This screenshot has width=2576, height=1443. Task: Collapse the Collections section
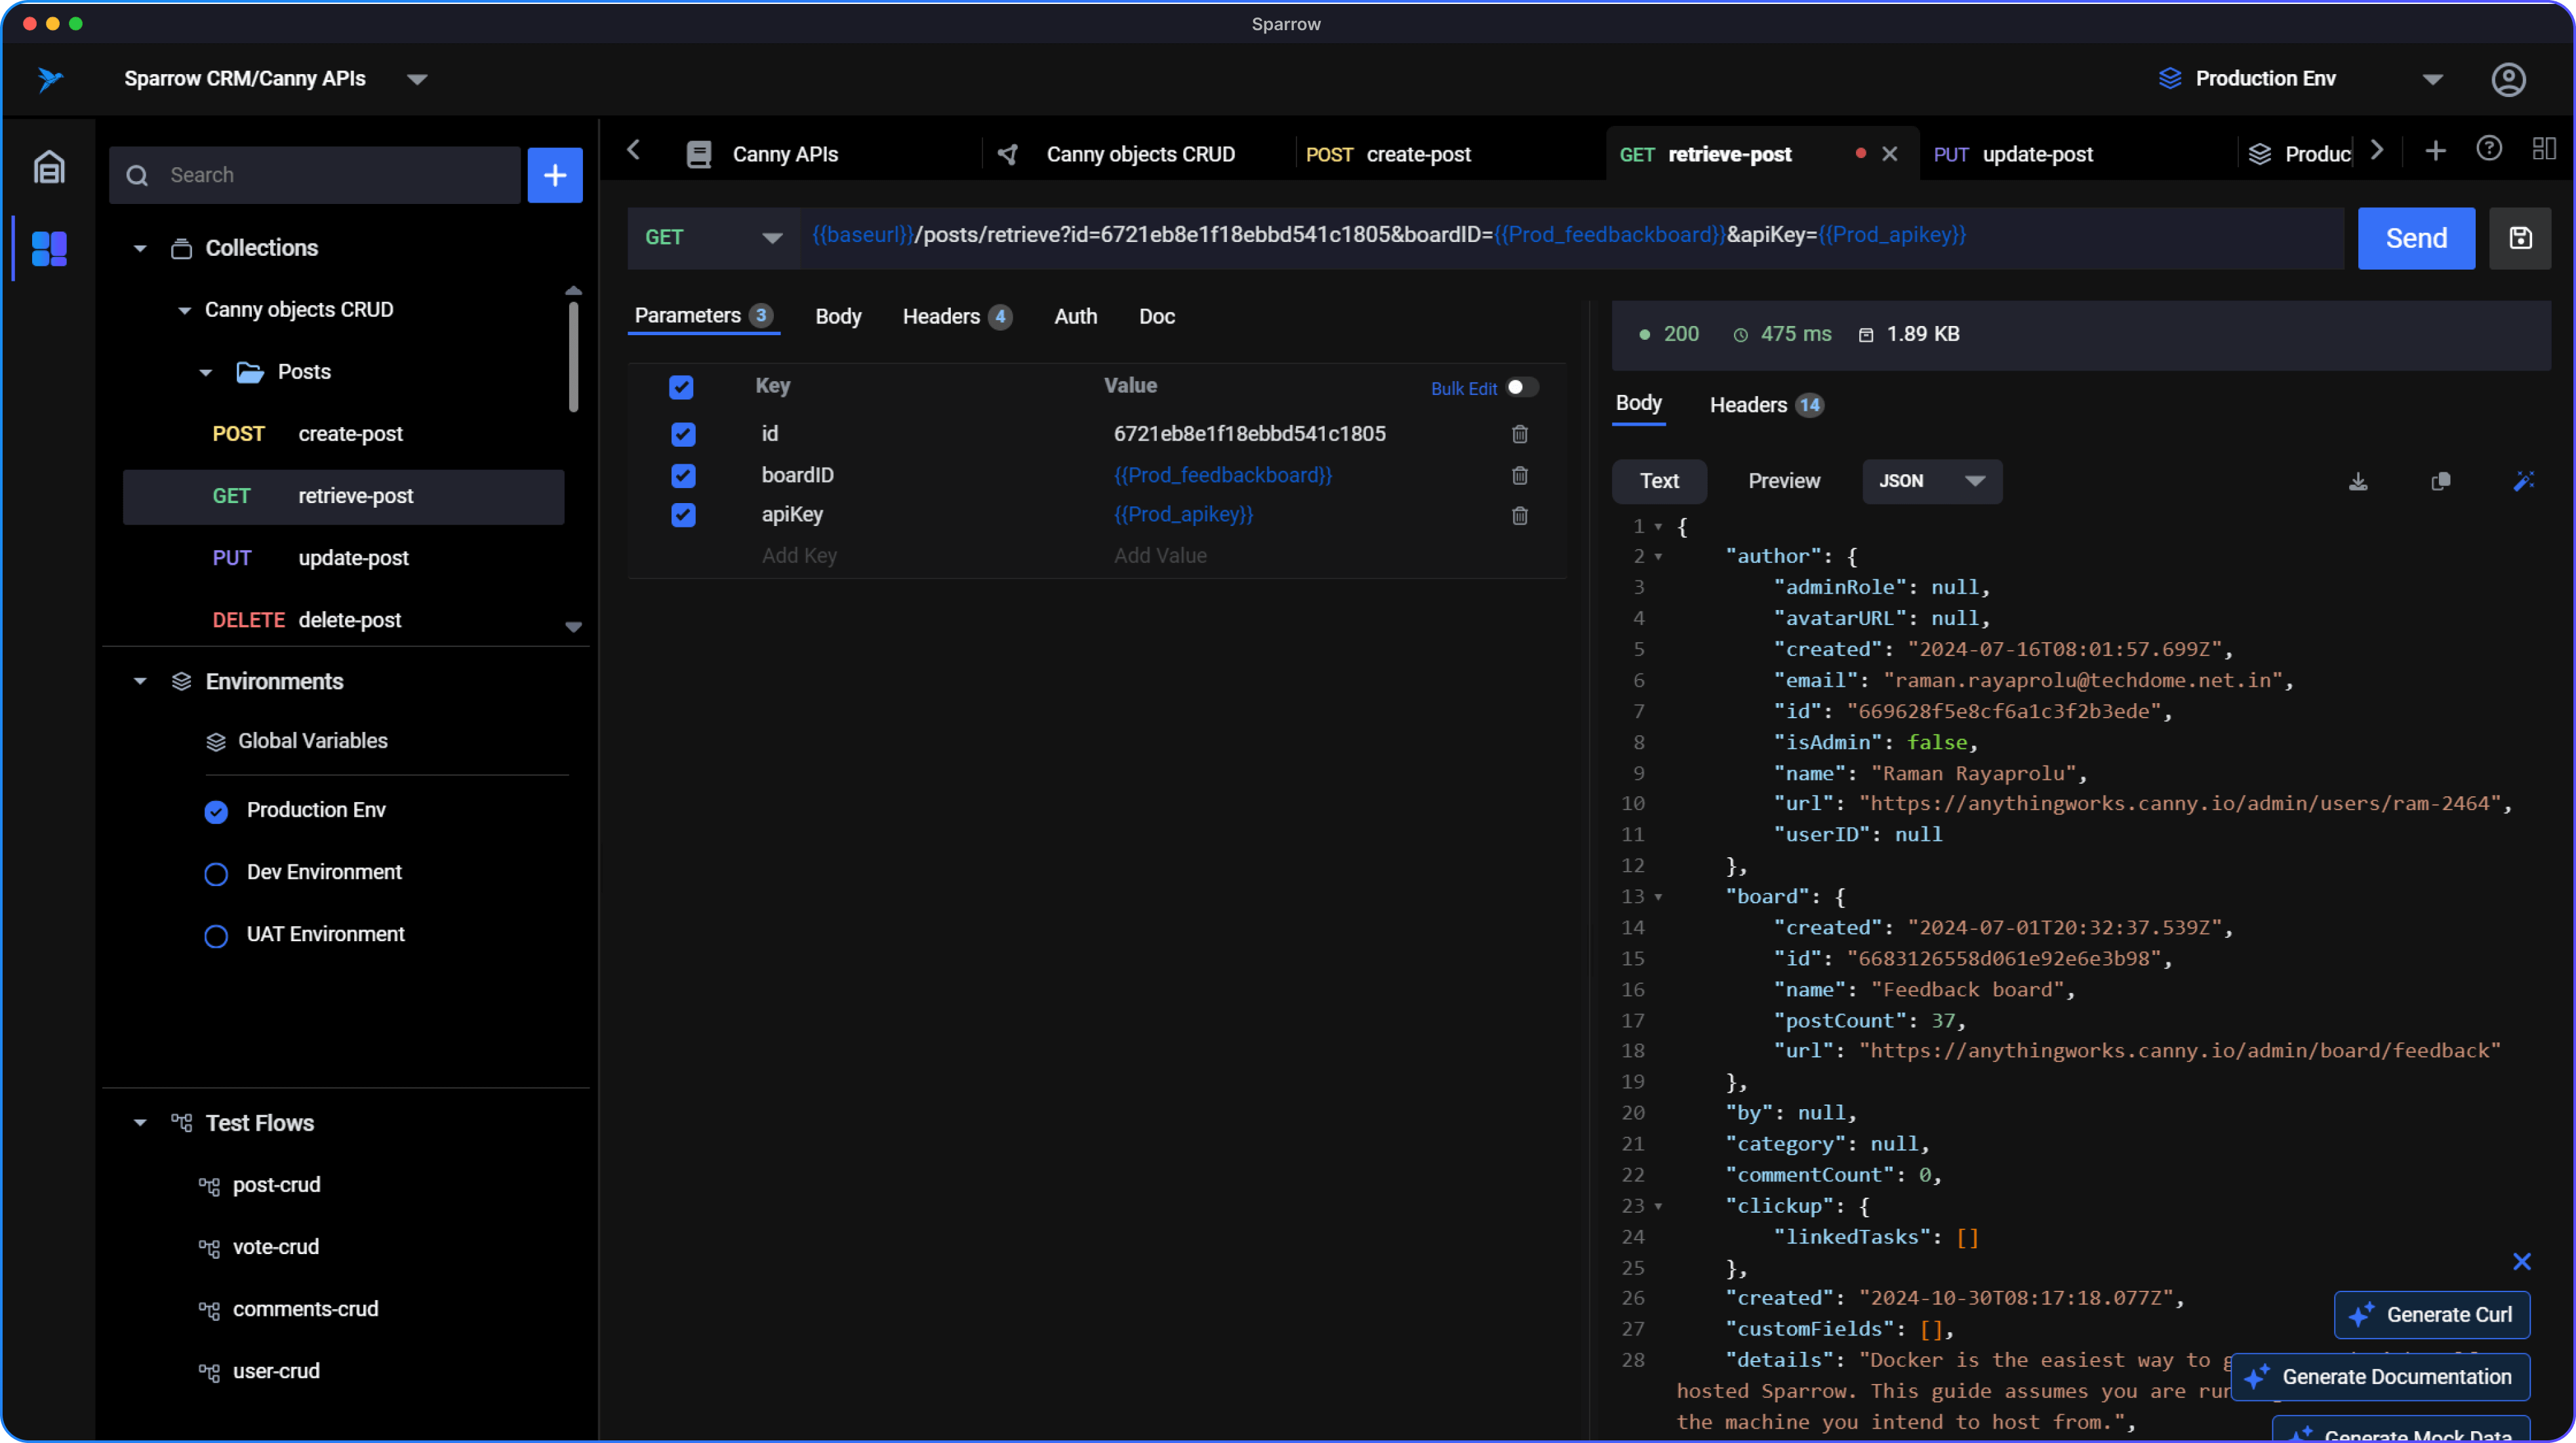point(140,248)
